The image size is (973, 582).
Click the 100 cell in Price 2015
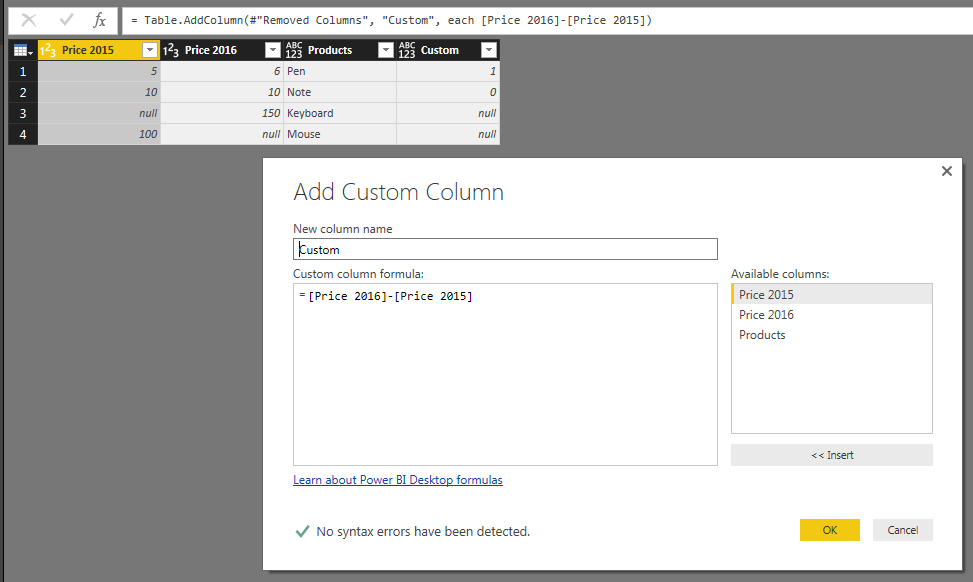tap(99, 134)
